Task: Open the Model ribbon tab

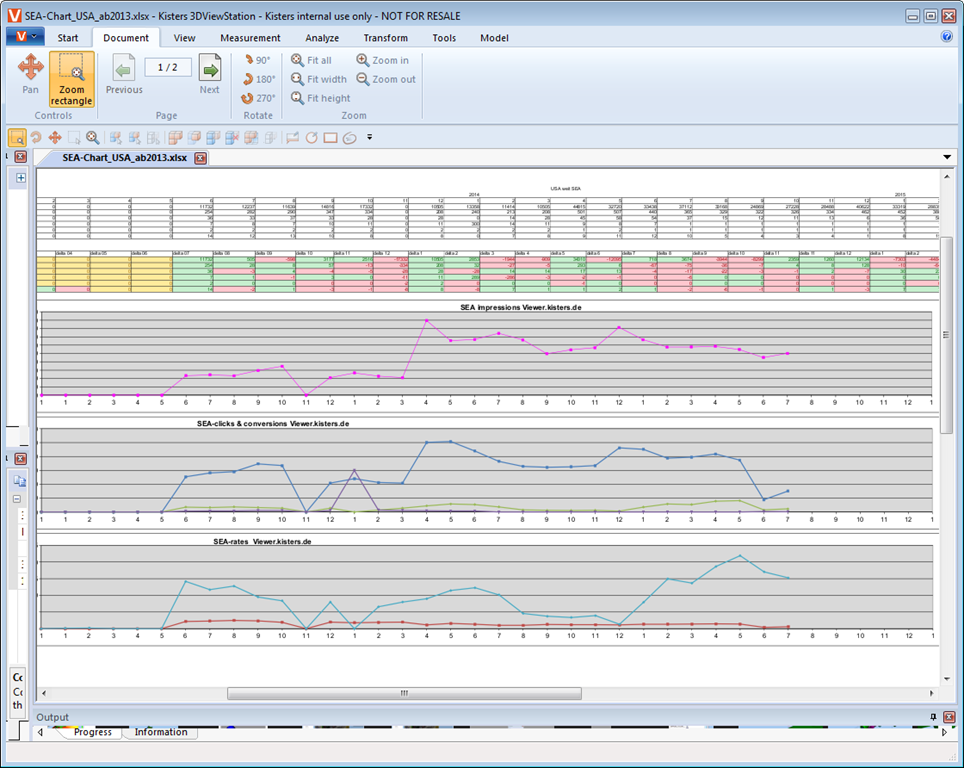Action: [x=494, y=38]
